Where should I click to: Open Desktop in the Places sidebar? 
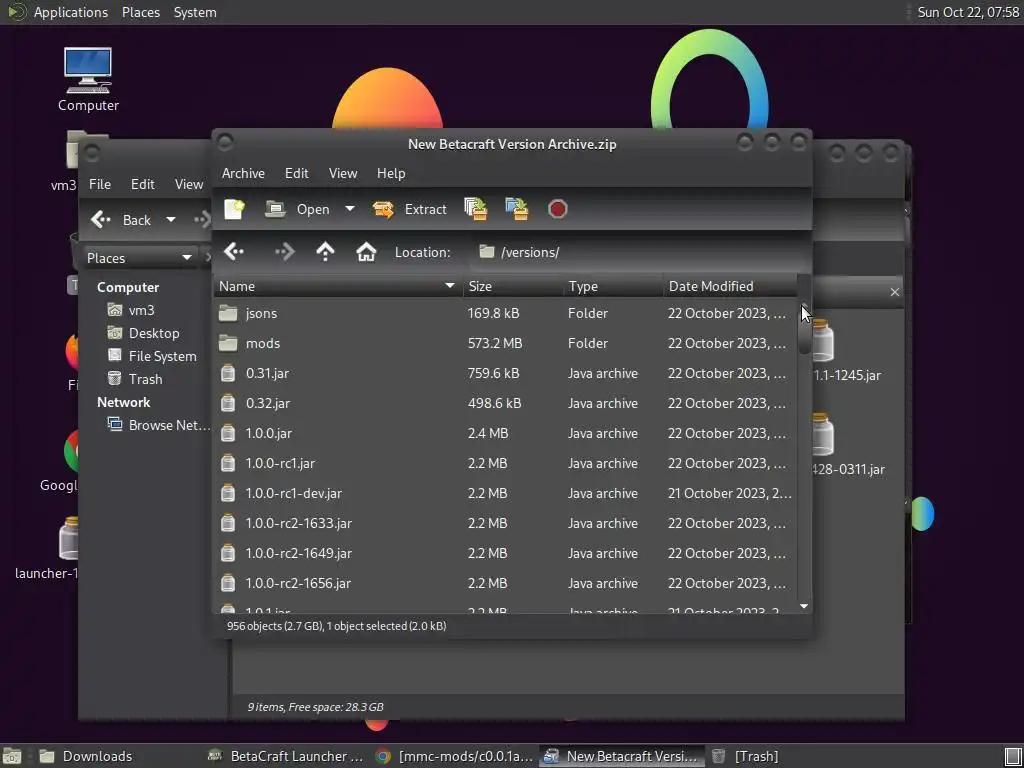pos(143,333)
